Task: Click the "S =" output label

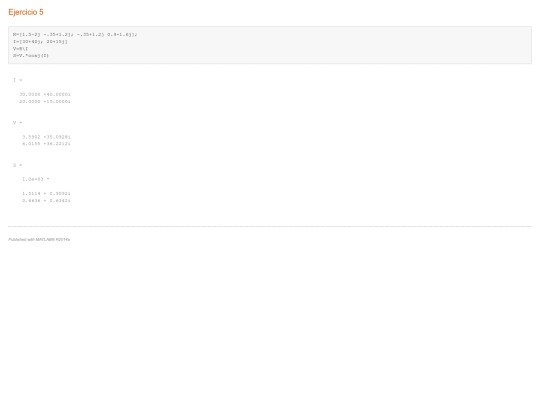Action: (x=18, y=165)
